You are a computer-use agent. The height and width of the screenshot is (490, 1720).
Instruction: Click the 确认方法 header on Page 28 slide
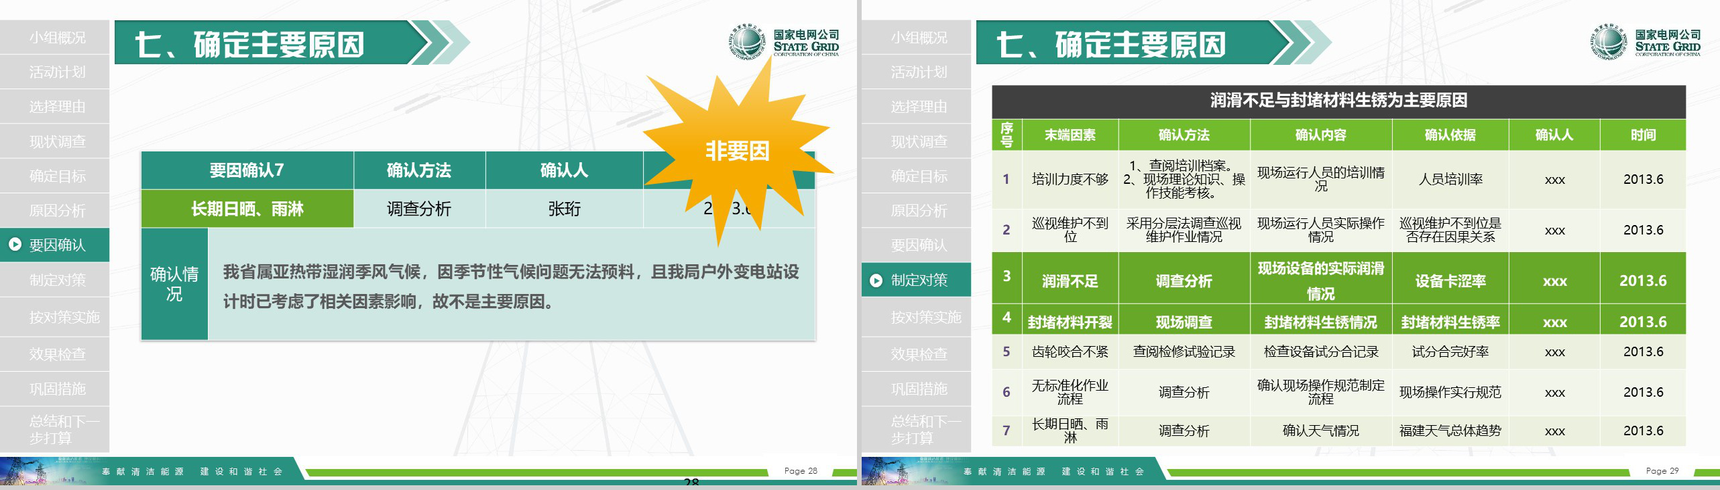point(419,170)
